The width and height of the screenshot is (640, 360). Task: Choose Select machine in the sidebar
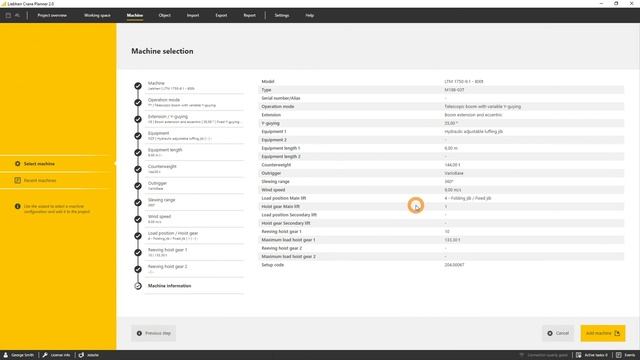(39, 164)
